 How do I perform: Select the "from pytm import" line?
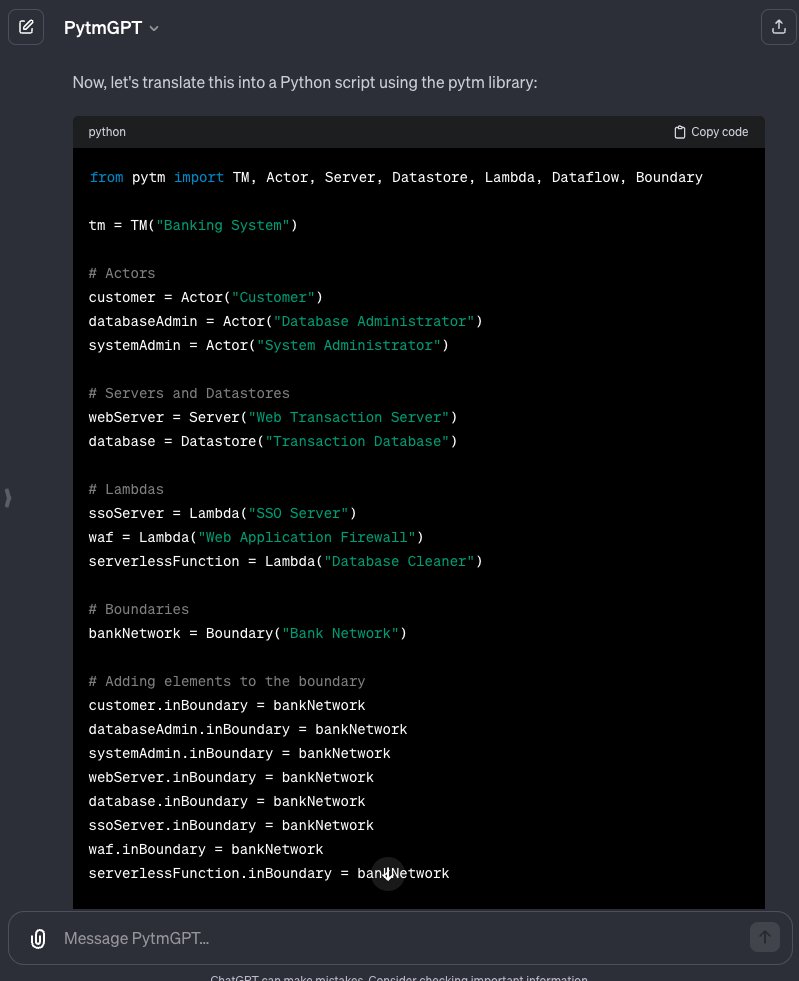coord(395,178)
